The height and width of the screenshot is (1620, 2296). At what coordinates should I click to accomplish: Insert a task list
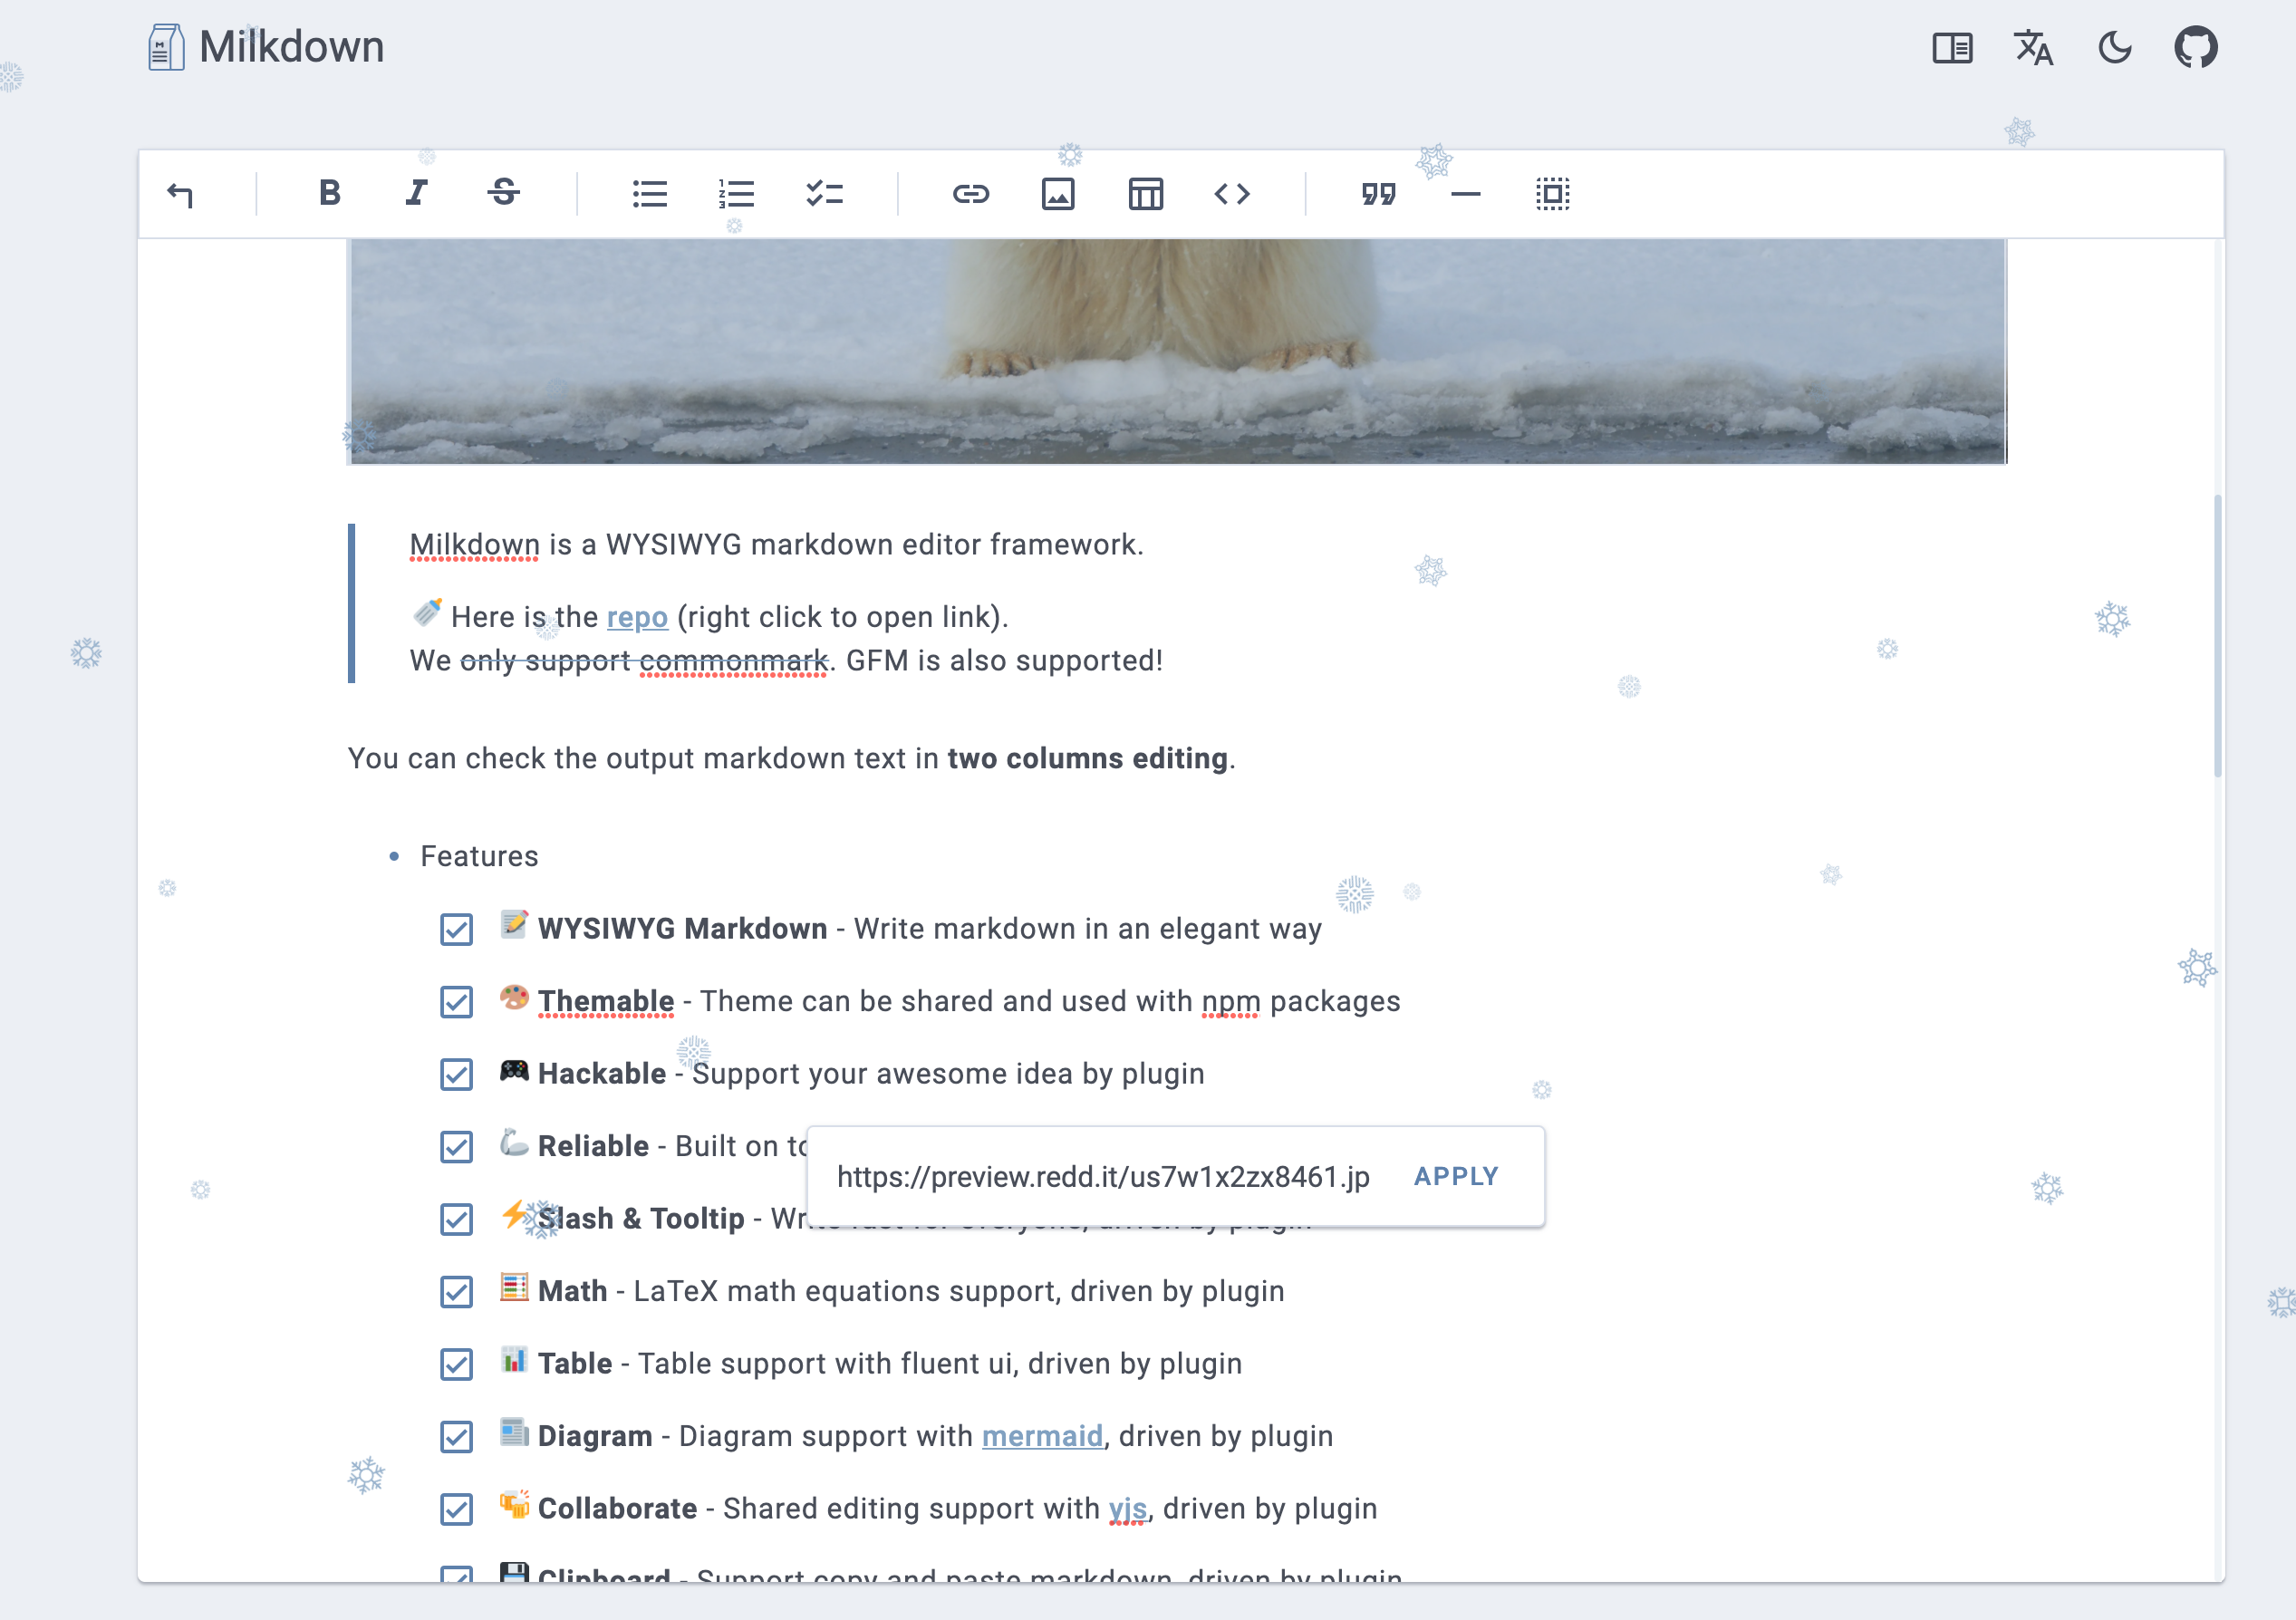(x=824, y=193)
